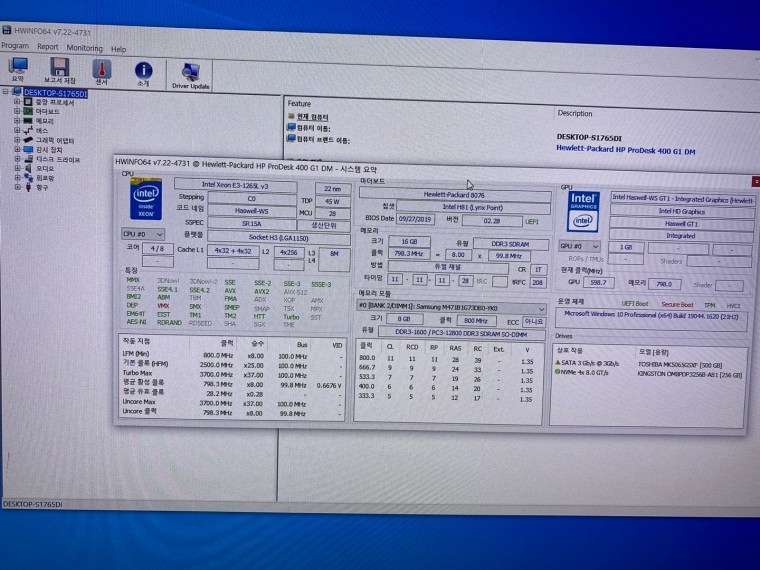This screenshot has height=570, width=760.
Task: Click the 회로망 network icon in tree
Action: 28,178
